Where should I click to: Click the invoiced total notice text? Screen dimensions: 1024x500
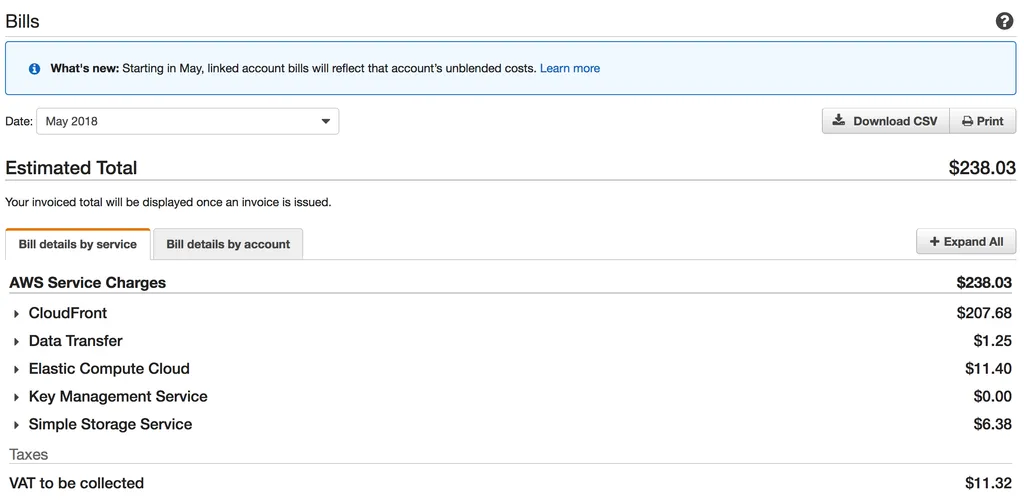168,202
